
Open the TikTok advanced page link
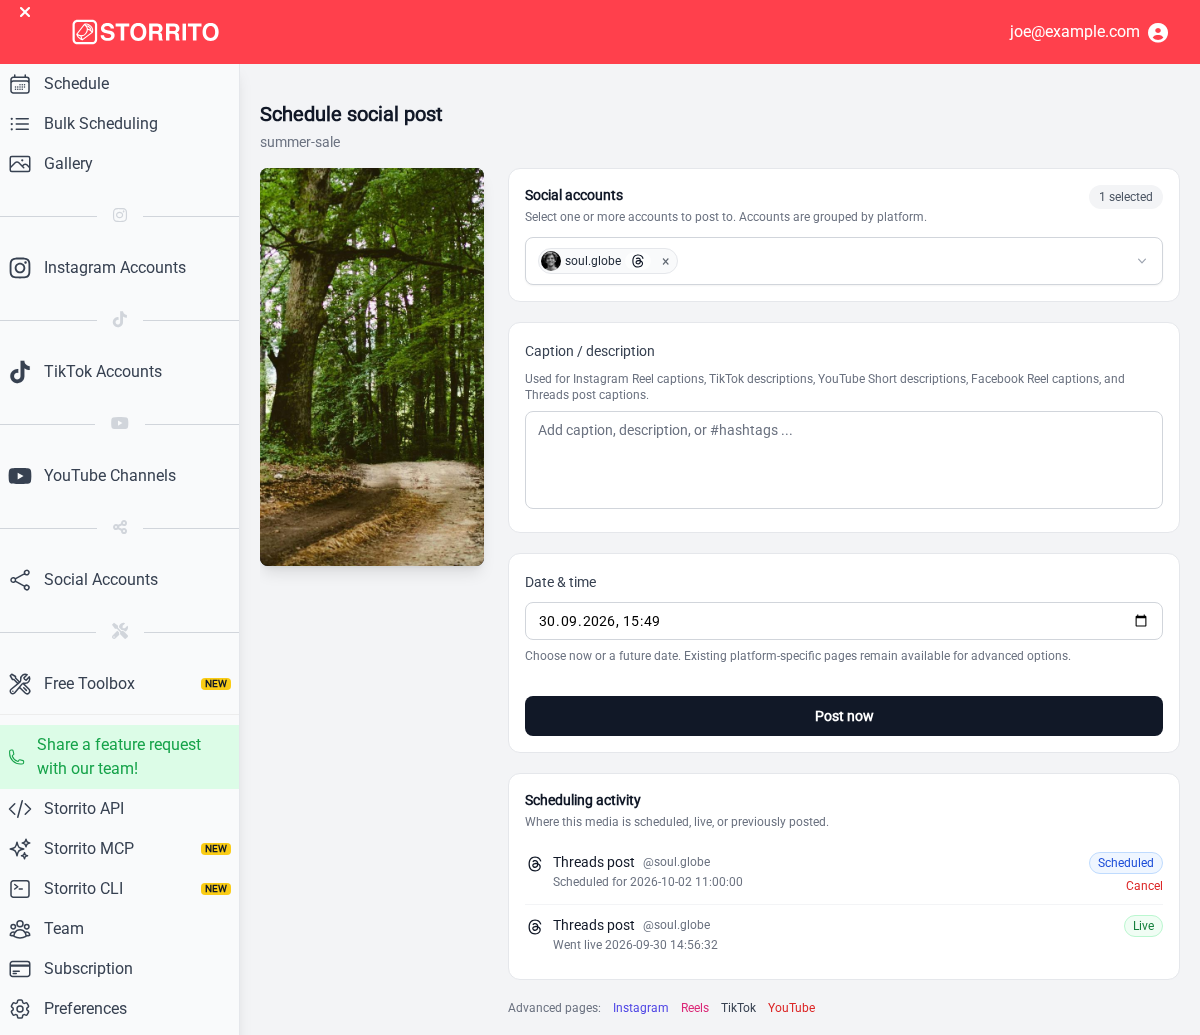tap(738, 1008)
